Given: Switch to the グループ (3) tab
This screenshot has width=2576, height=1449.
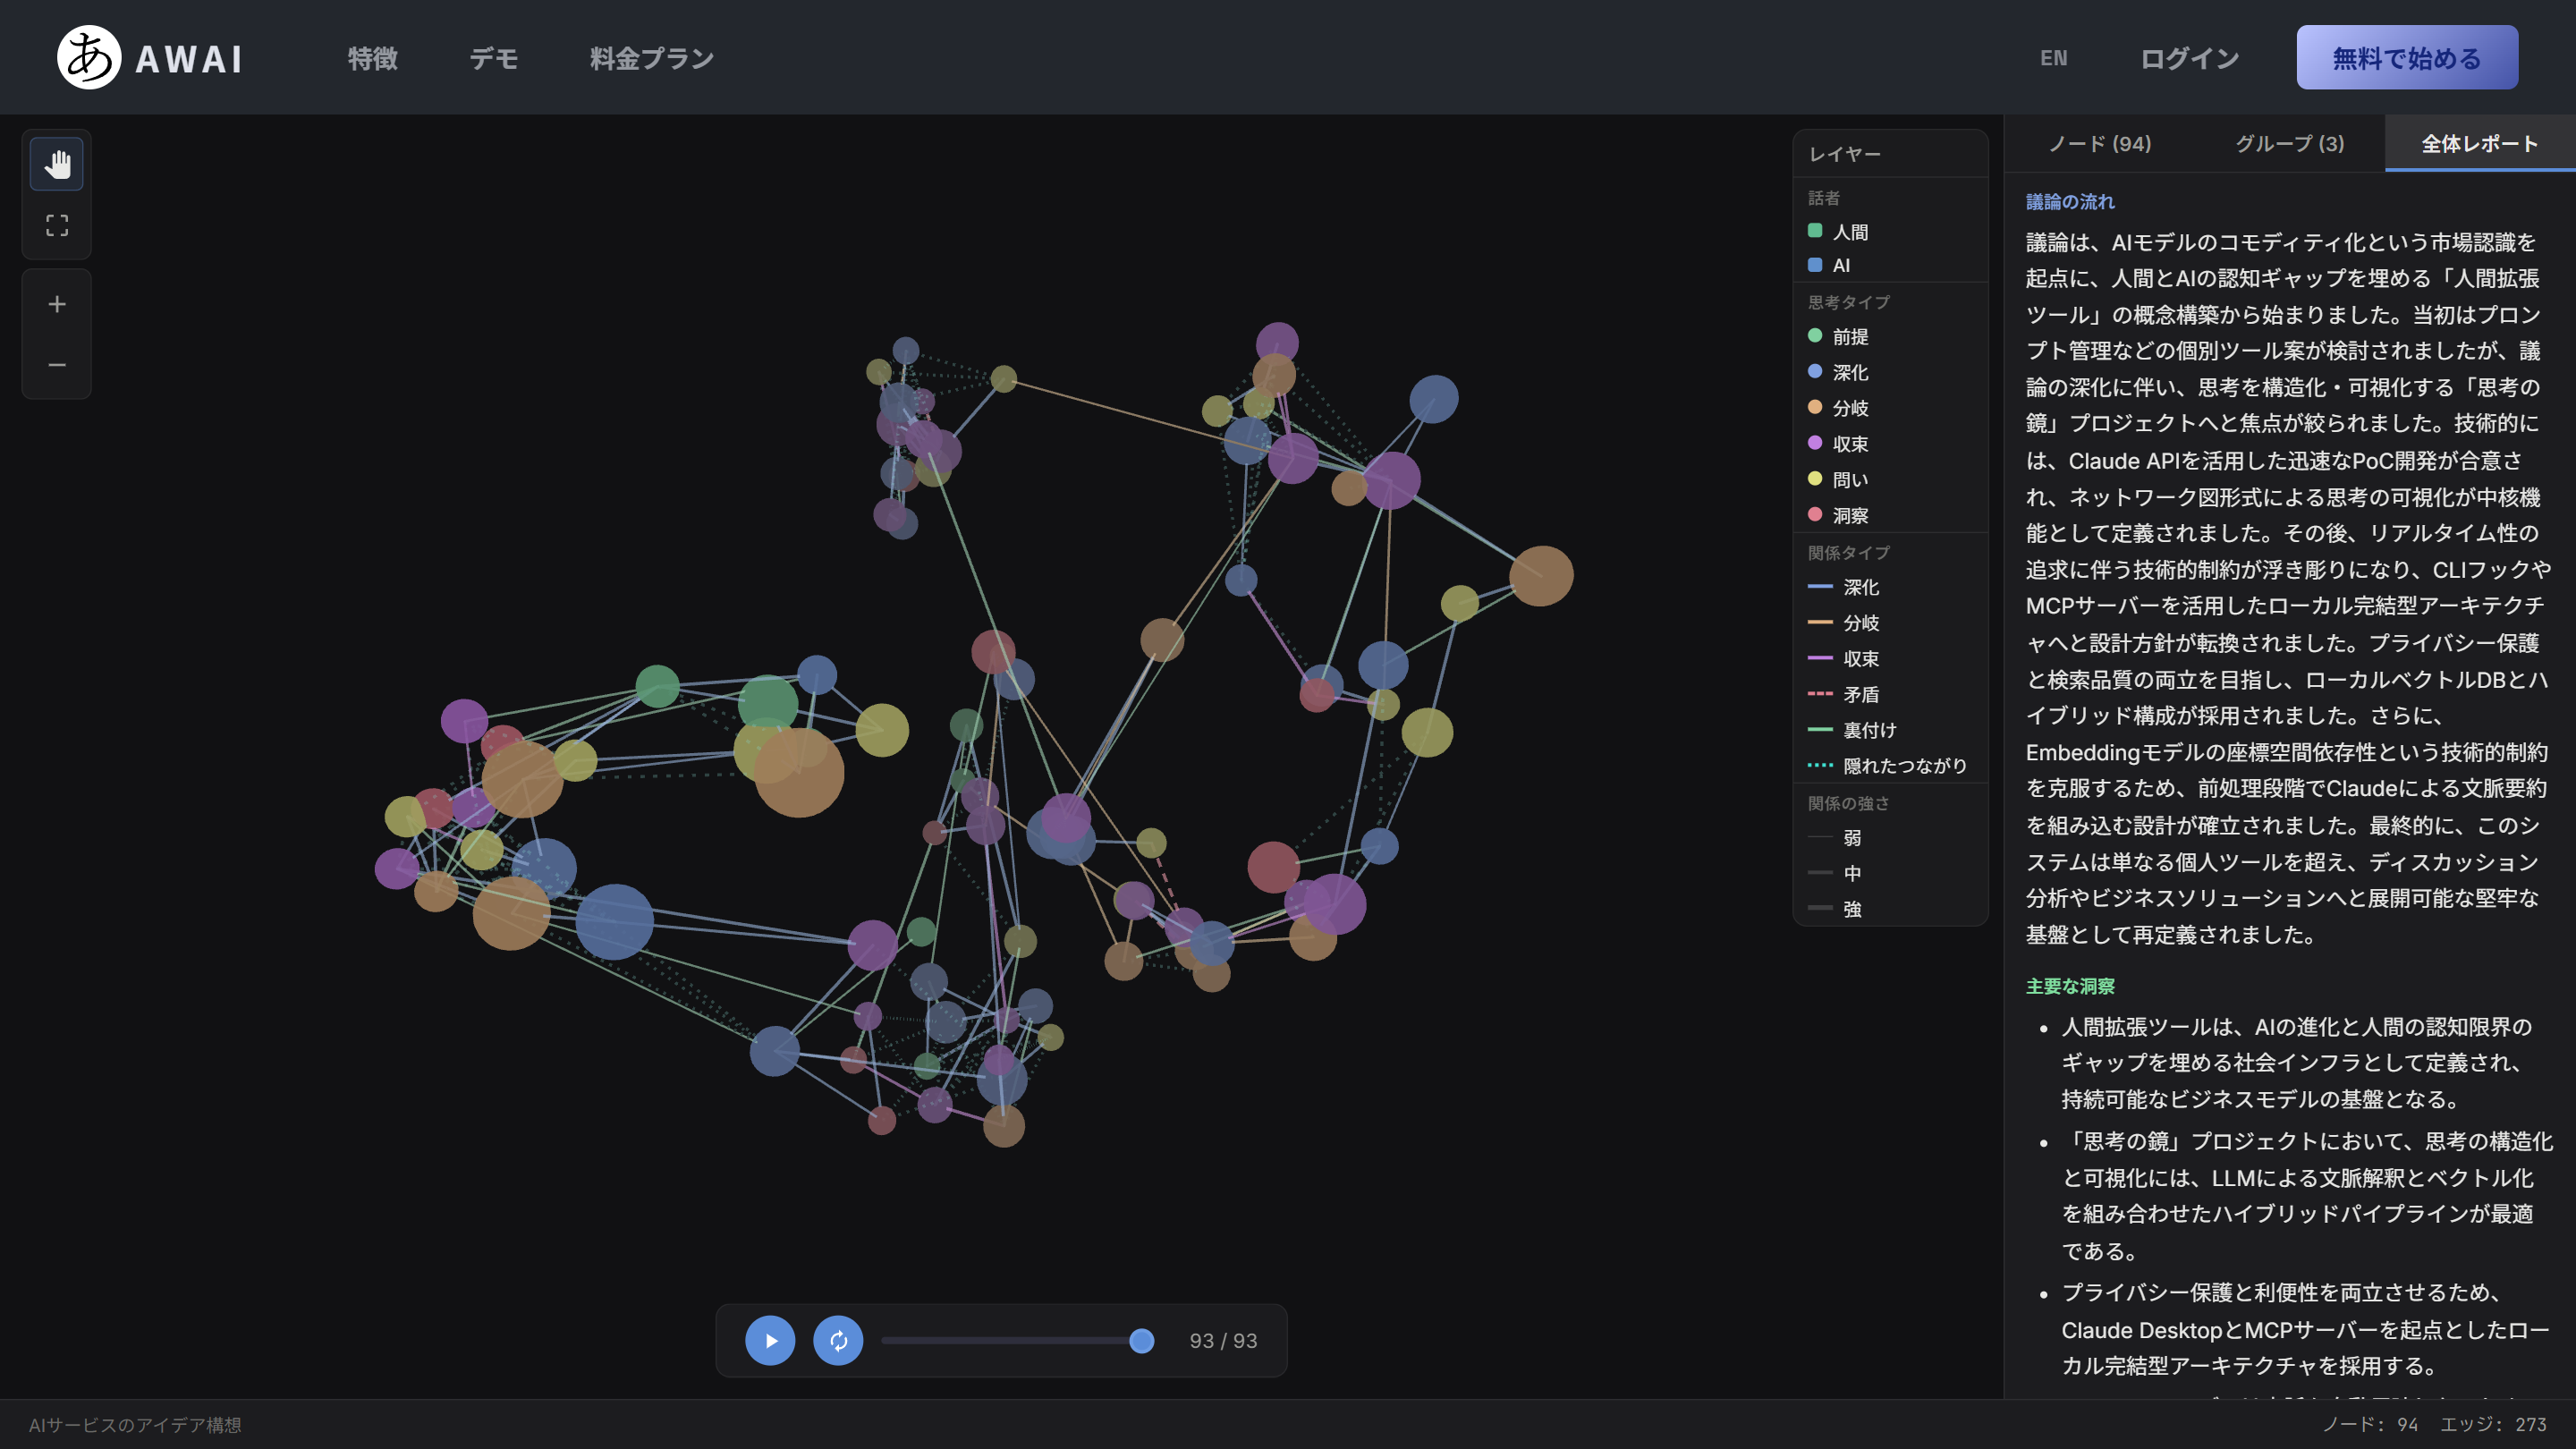Looking at the screenshot, I should pyautogui.click(x=2290, y=143).
